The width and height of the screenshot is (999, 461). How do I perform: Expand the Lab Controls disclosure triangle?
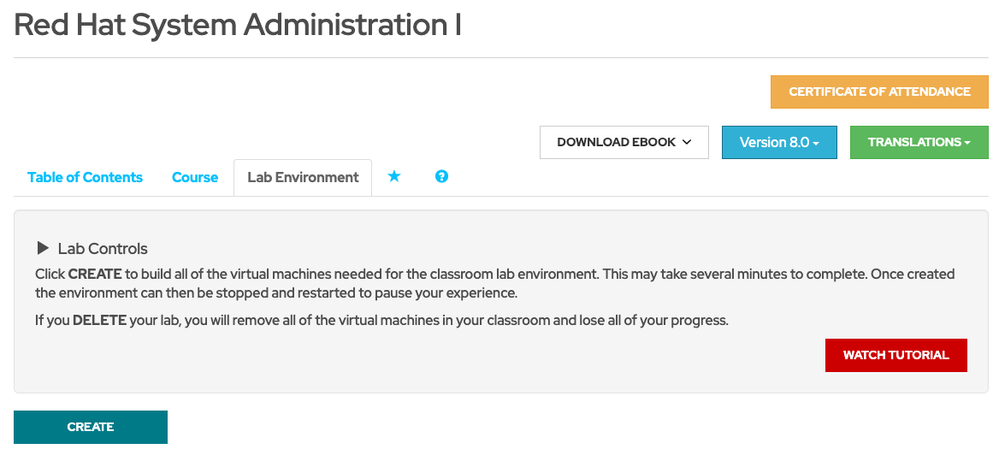point(42,248)
